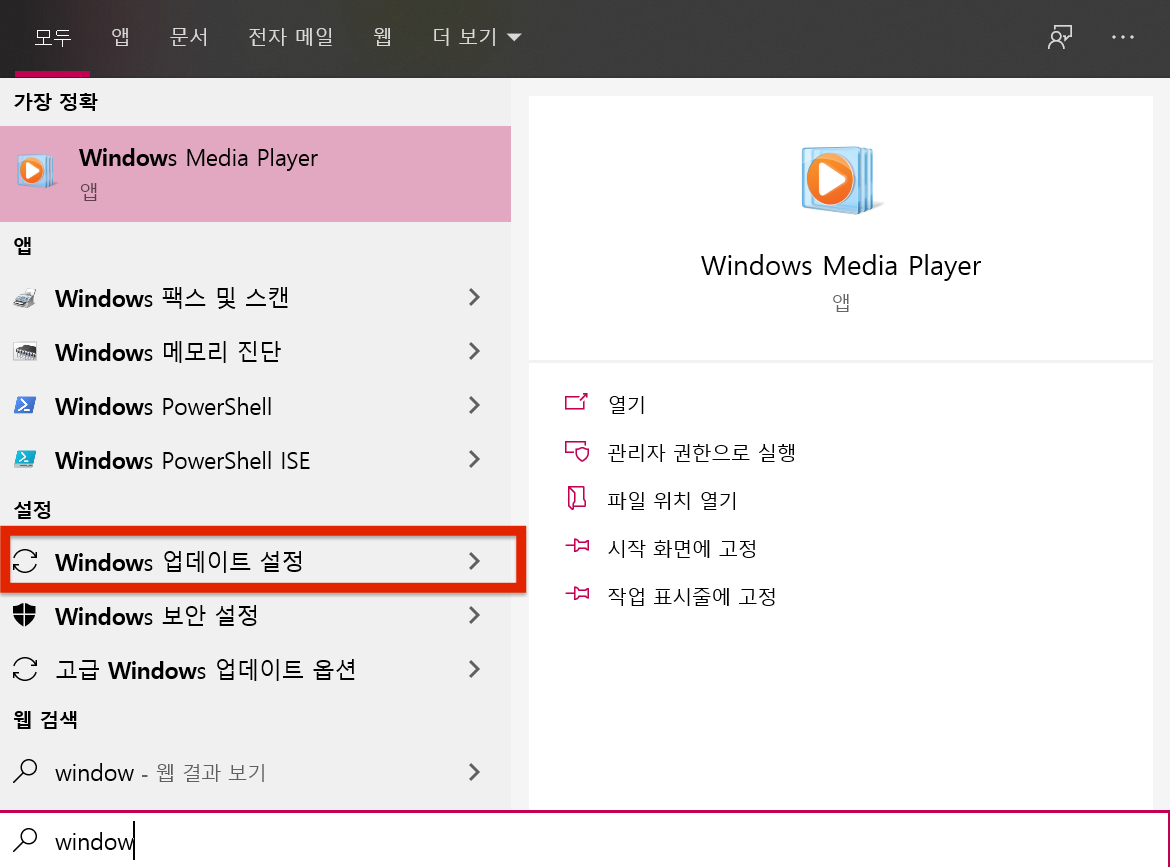Switch to the 앱 tab
The image size is (1170, 867).
coord(121,38)
